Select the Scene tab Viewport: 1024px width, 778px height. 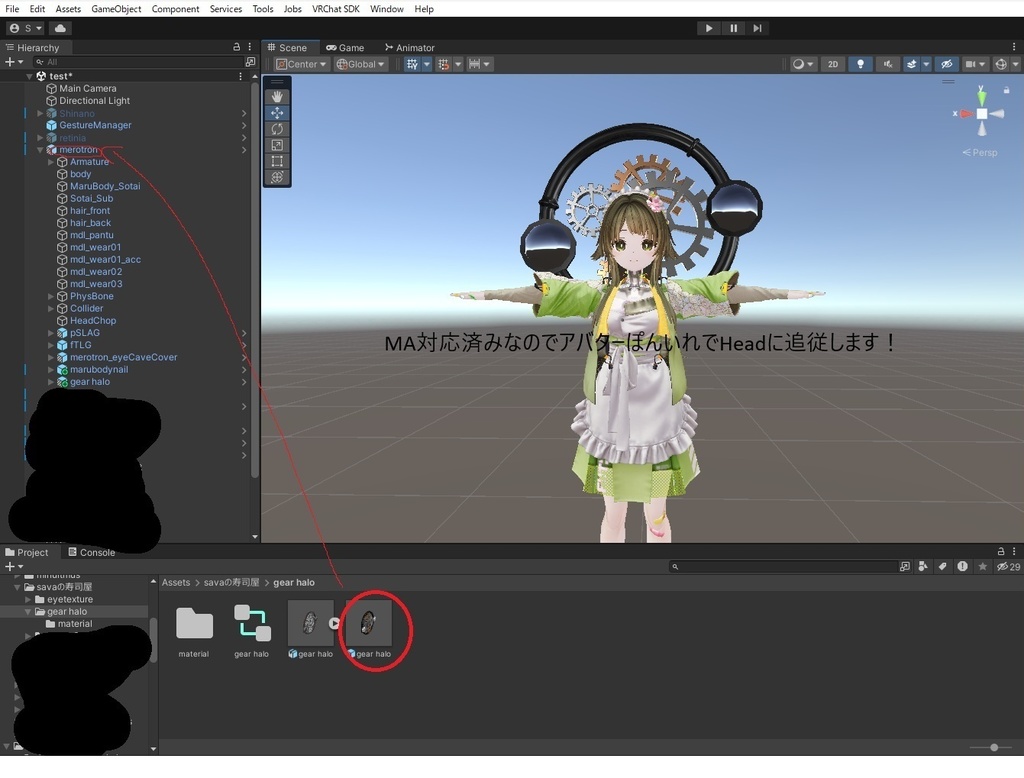[287, 48]
